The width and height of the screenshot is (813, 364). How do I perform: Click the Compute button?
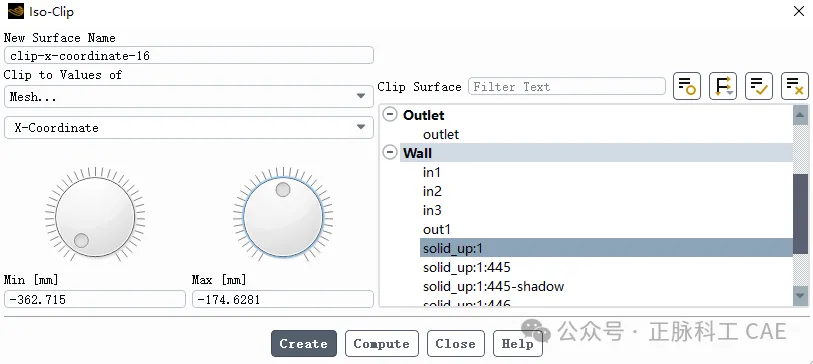tap(382, 343)
